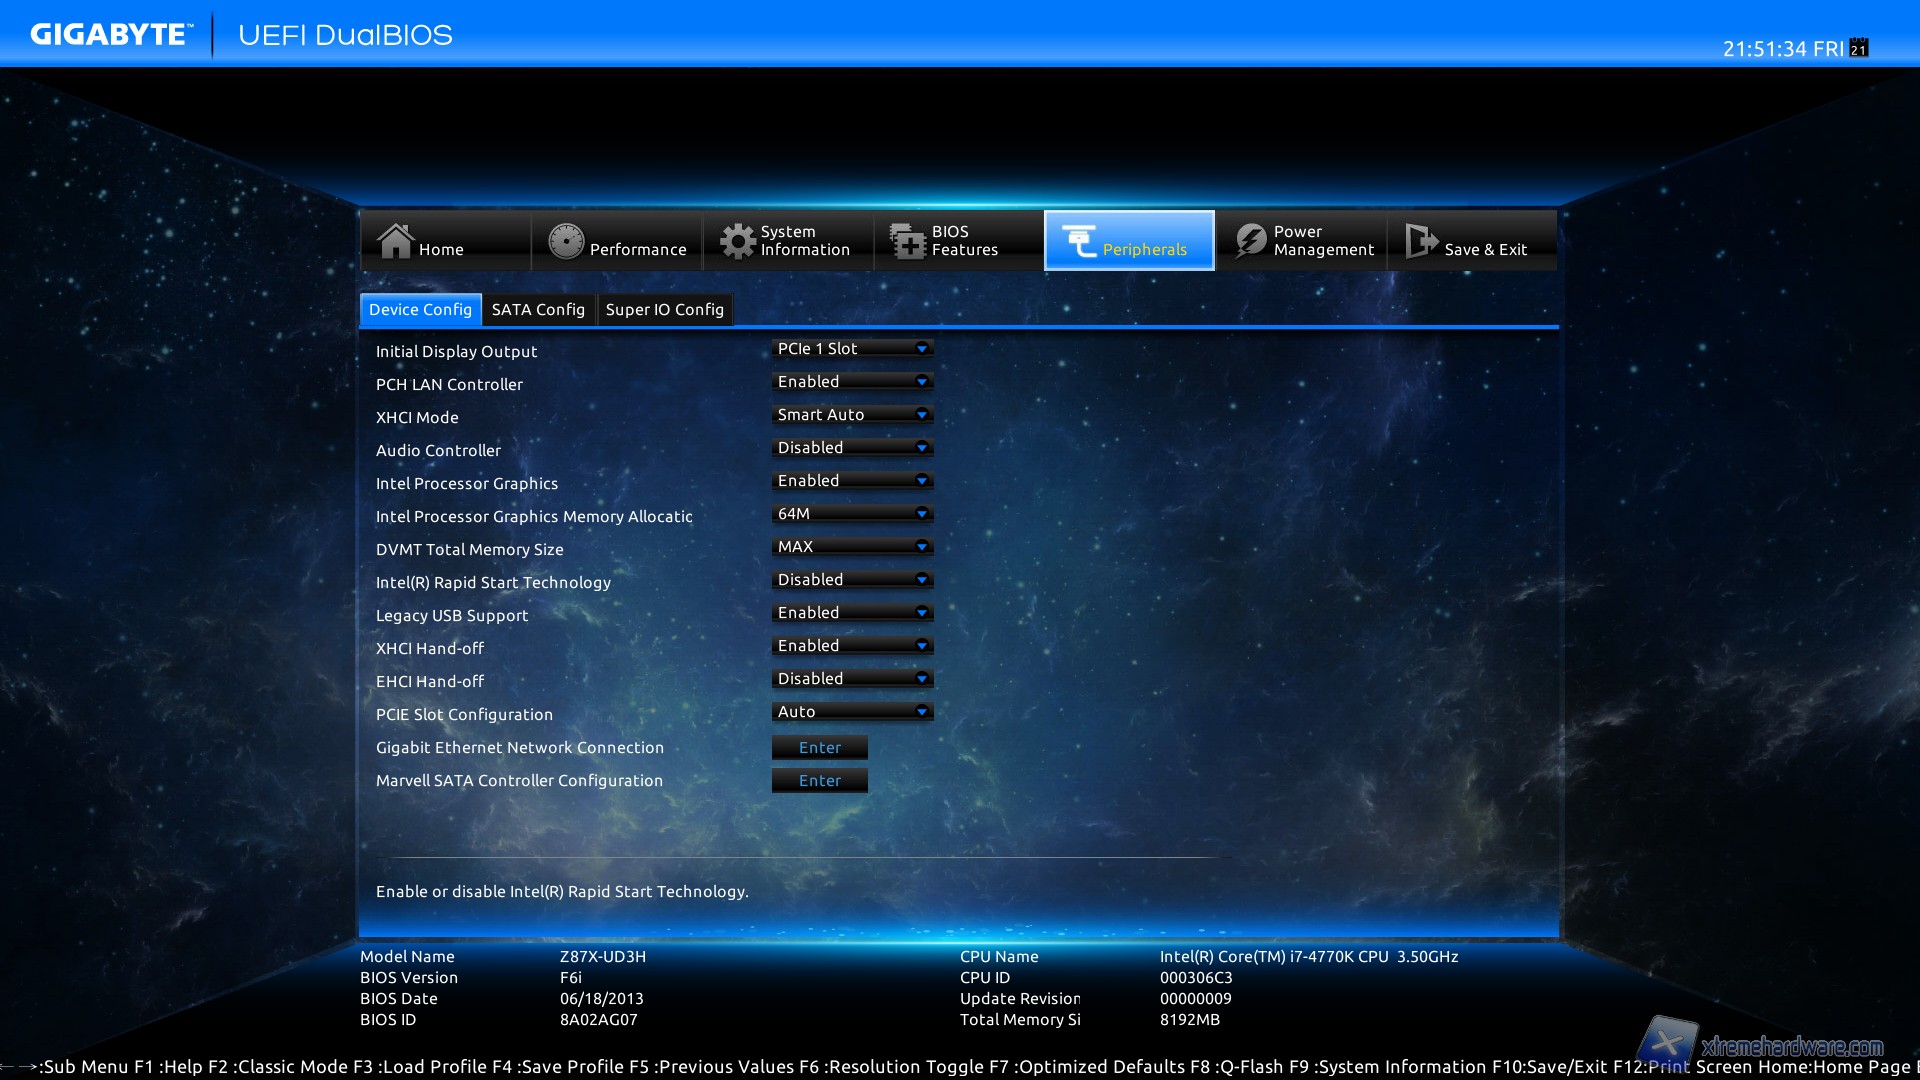Toggle EHCI Hand-off Disabled value

pos(851,679)
